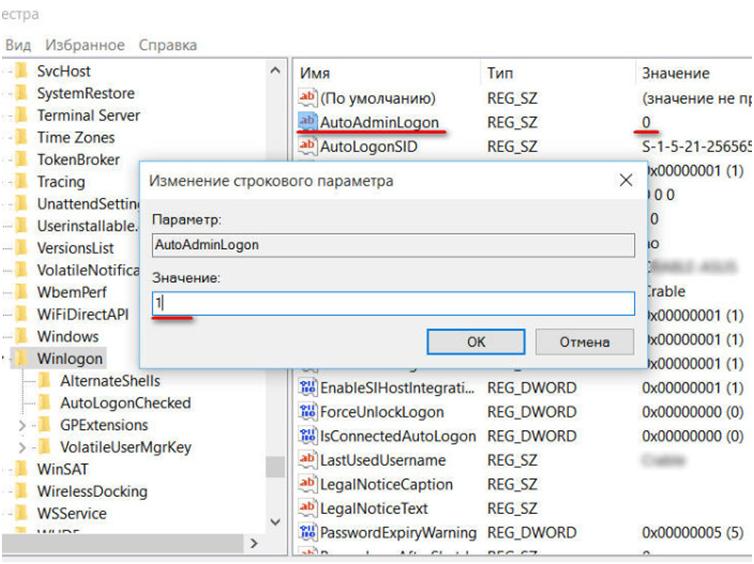This screenshot has height=564, width=754.
Task: Click the LegalNoticeCaption name text
Action: (387, 484)
